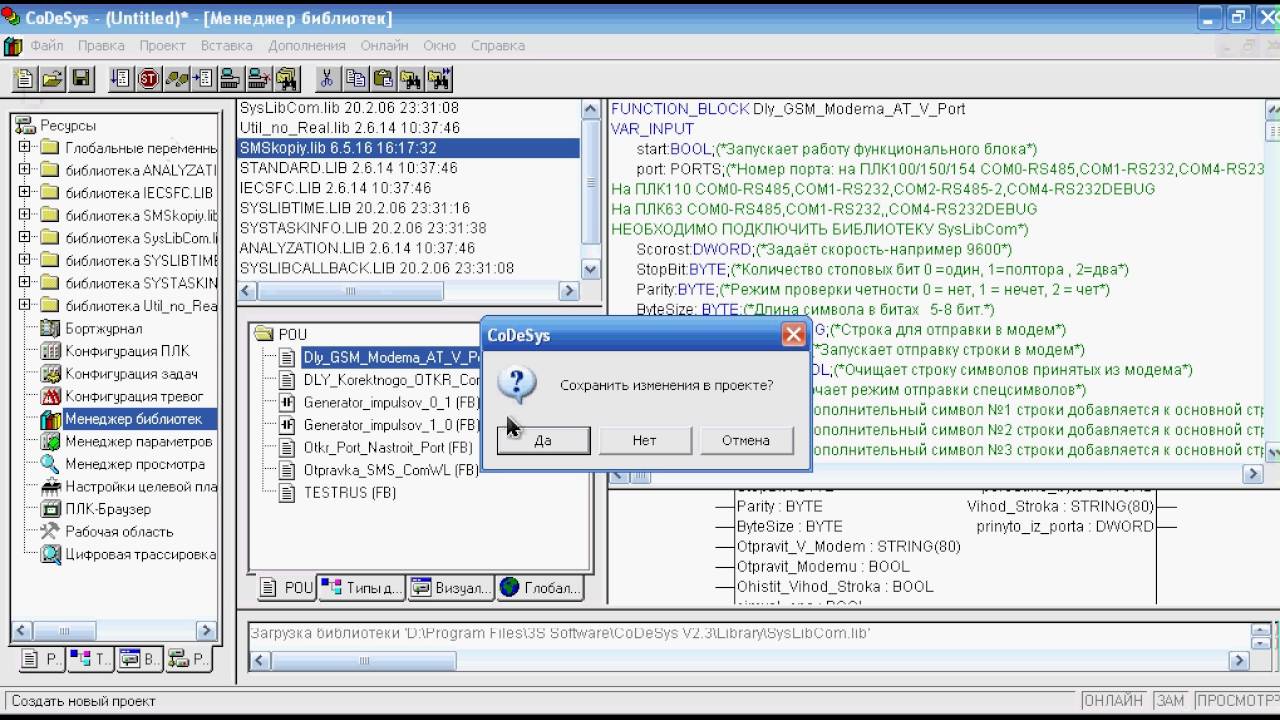Click library list scroll down arrow

[590, 269]
